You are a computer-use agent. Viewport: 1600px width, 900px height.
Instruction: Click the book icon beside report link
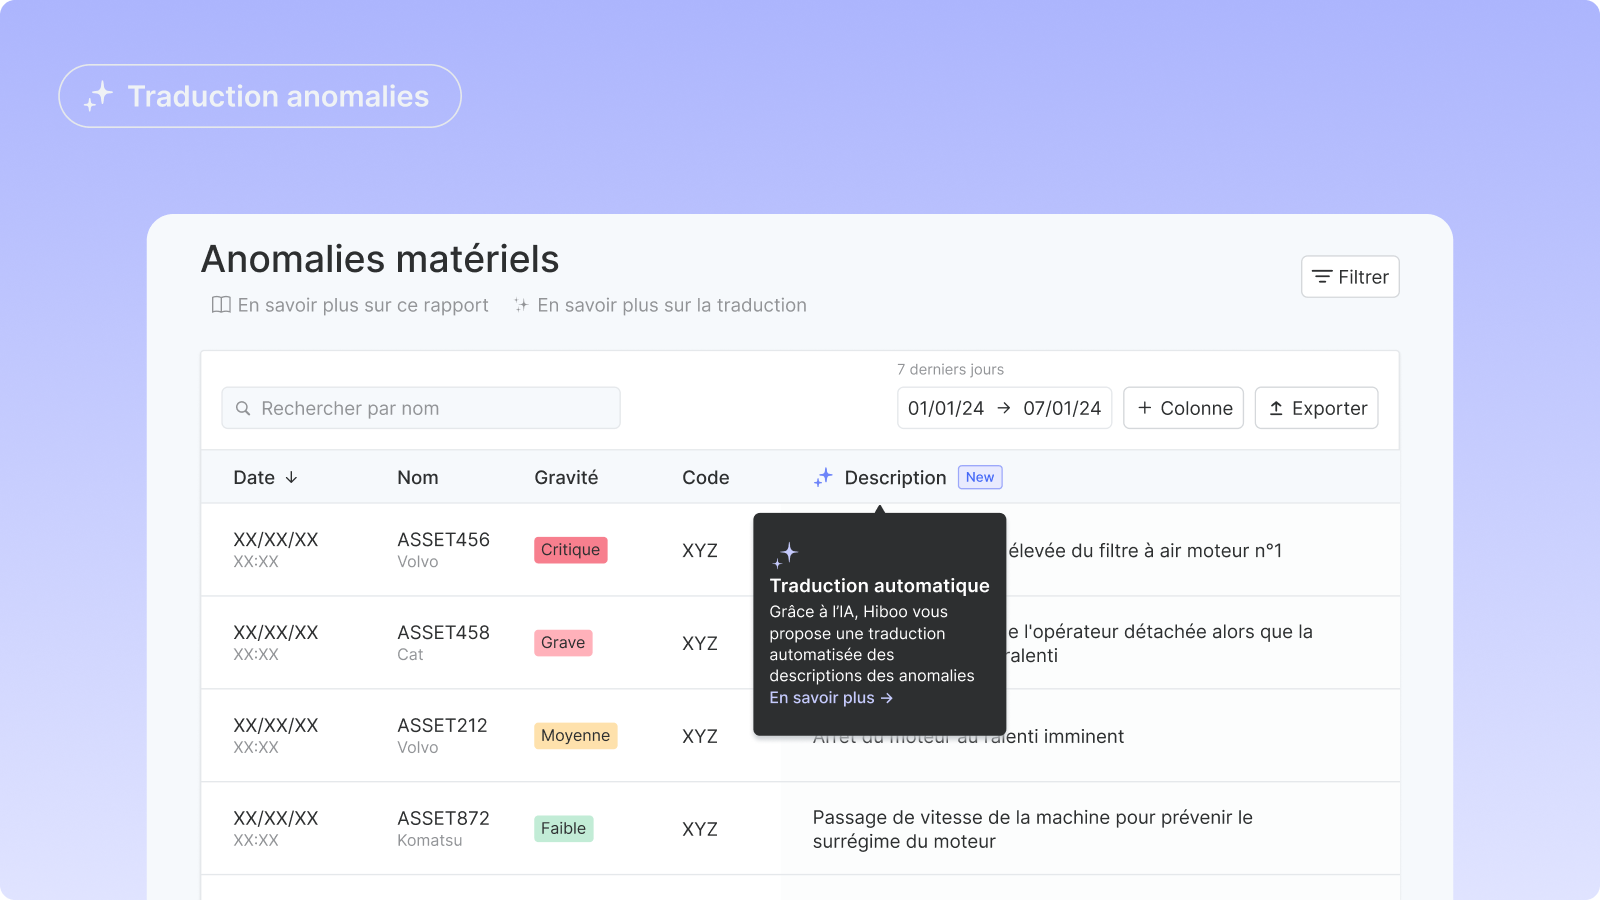tap(221, 305)
